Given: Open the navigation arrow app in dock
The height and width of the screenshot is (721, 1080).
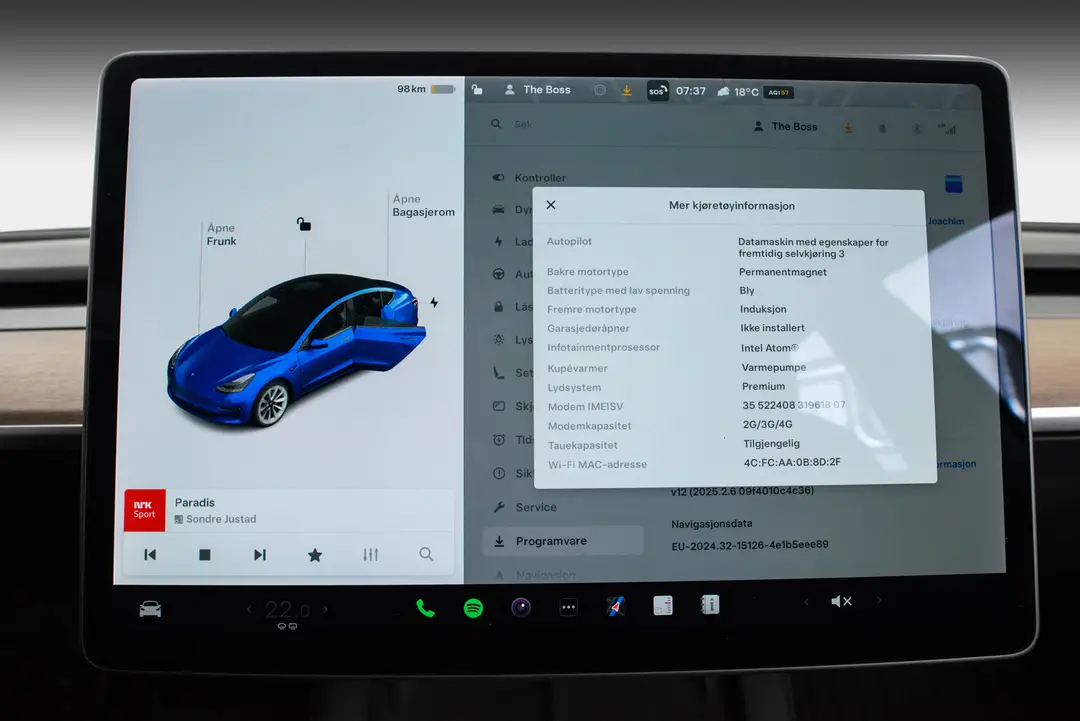Looking at the screenshot, I should click(x=616, y=607).
